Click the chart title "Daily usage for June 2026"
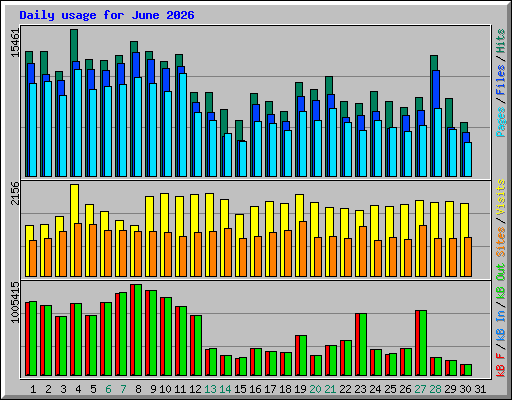This screenshot has width=512, height=400. click(x=107, y=15)
